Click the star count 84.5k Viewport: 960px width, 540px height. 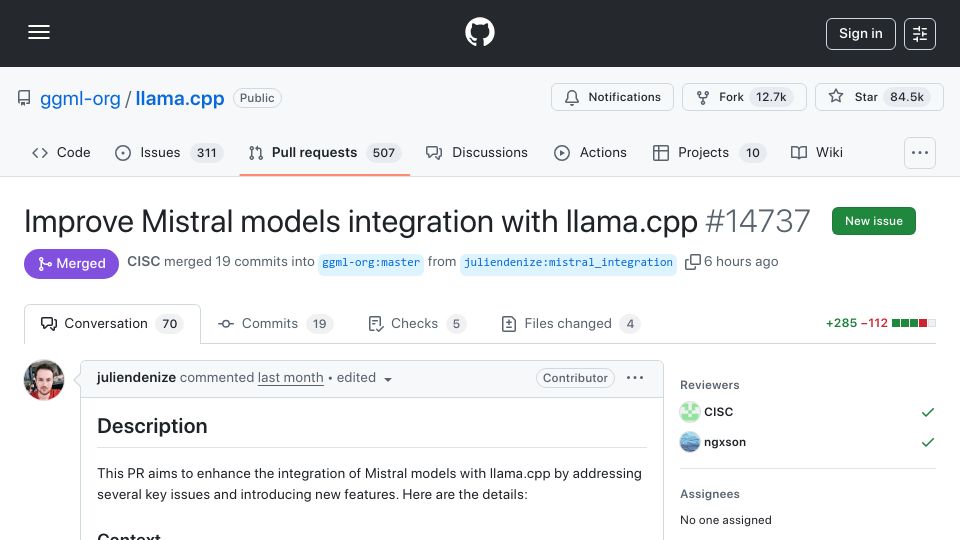coord(907,97)
